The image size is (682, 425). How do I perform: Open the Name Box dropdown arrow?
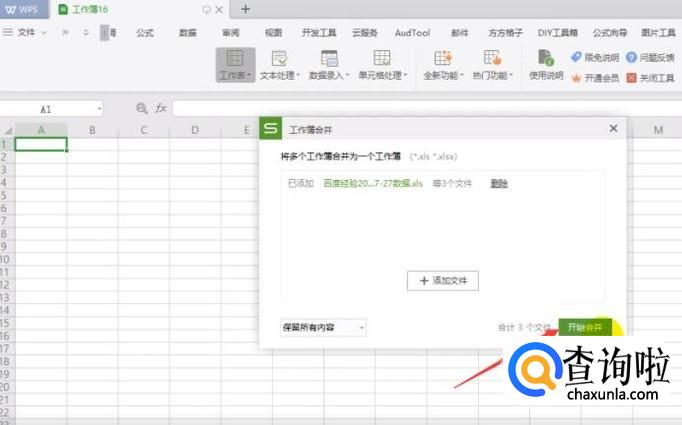pyautogui.click(x=99, y=108)
